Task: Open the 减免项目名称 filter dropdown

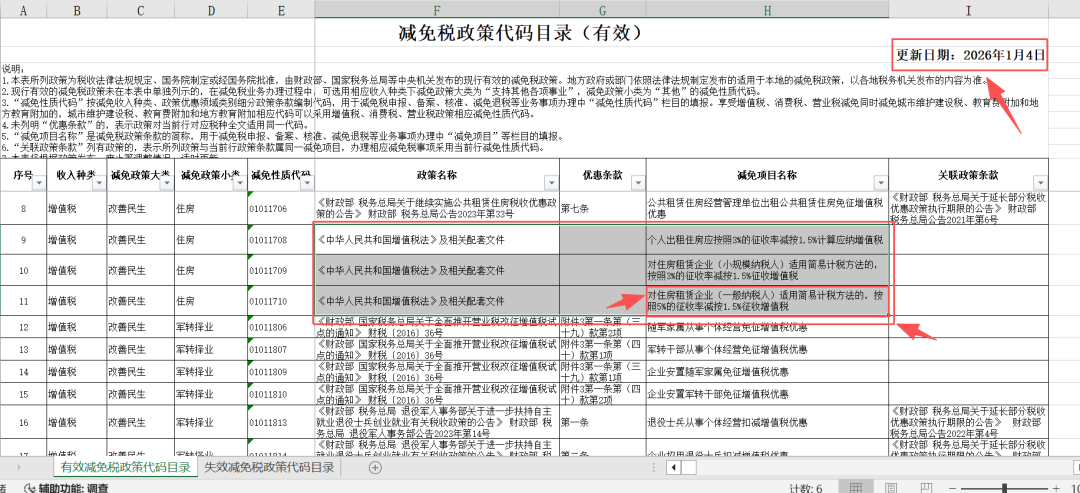Action: tap(879, 182)
